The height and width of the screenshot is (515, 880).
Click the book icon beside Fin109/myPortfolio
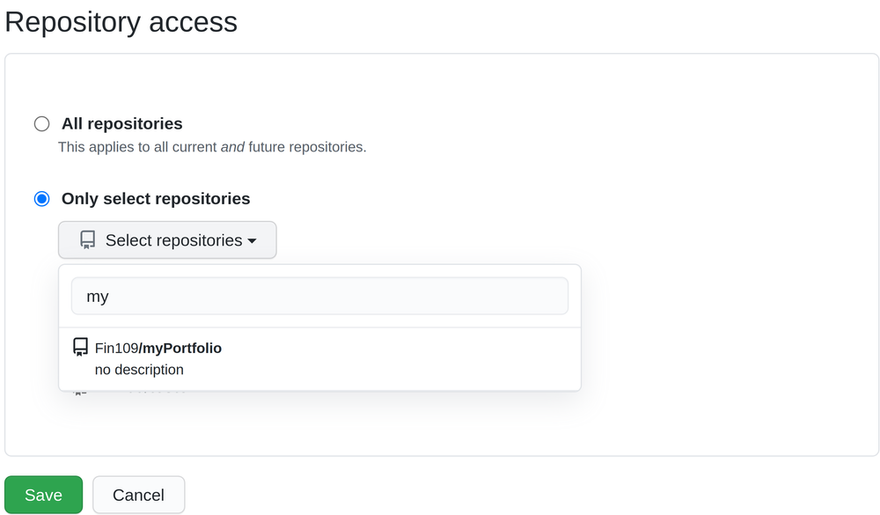(x=81, y=348)
